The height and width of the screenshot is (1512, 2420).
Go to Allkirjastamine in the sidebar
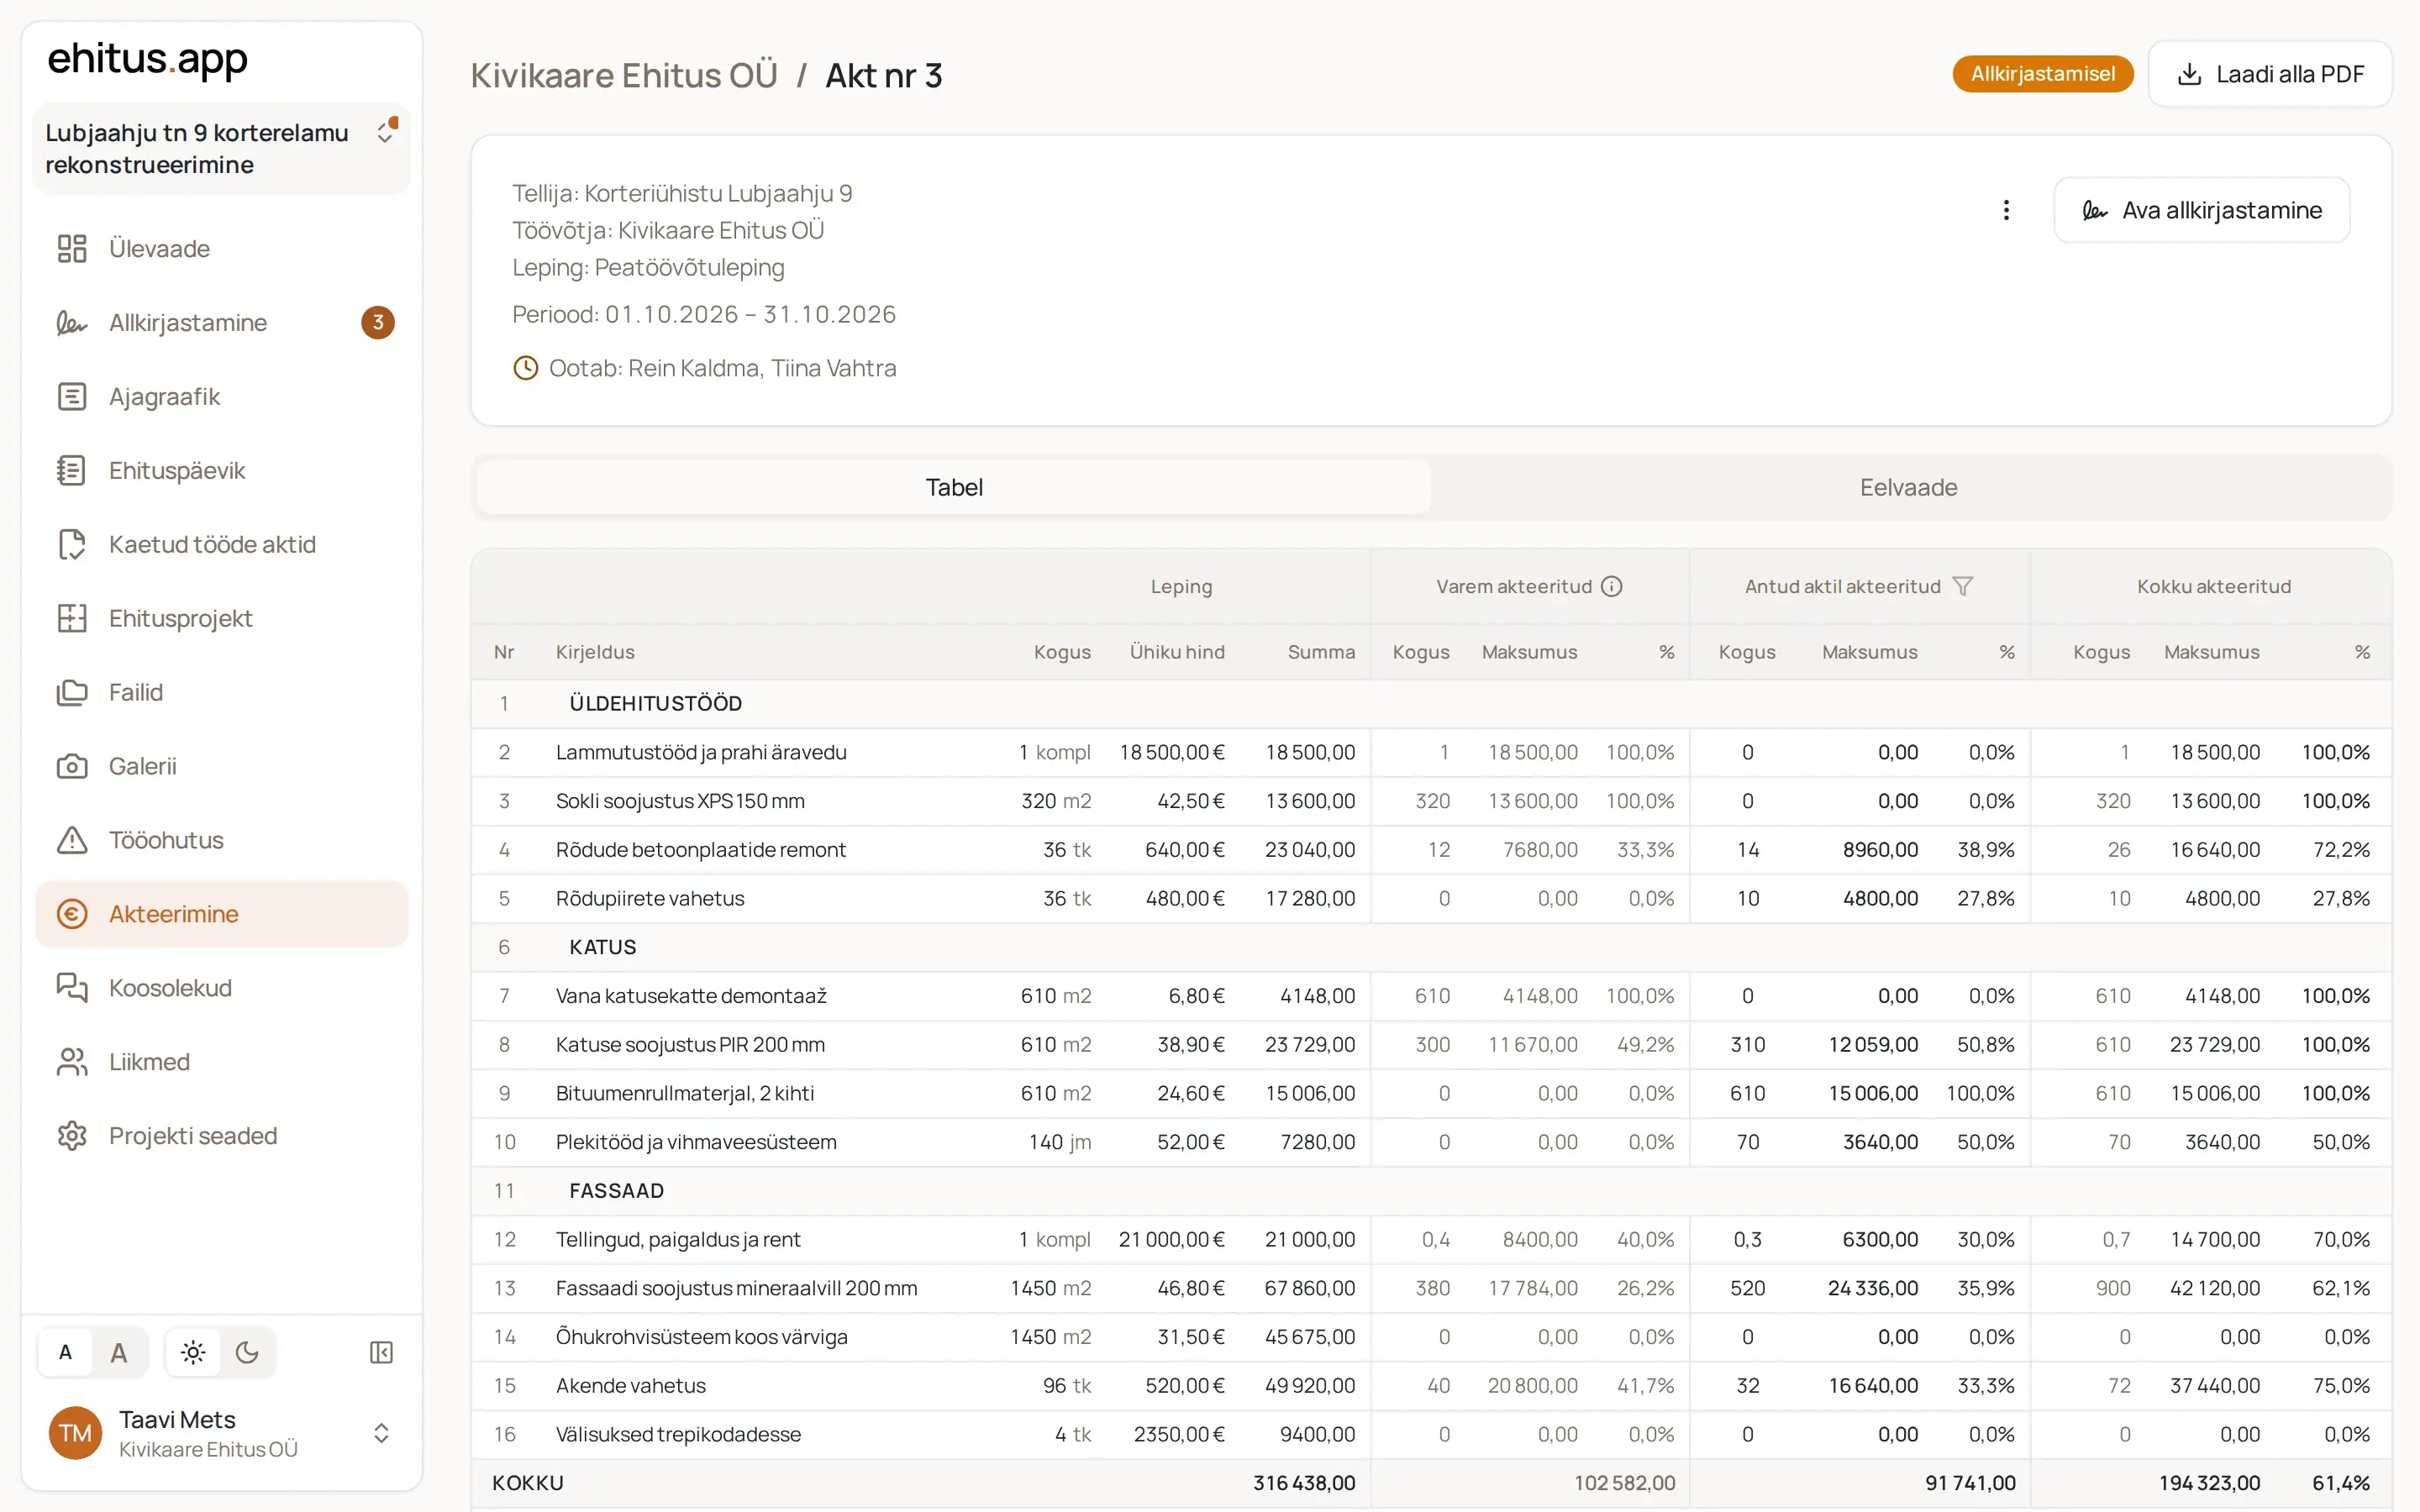pos(221,322)
